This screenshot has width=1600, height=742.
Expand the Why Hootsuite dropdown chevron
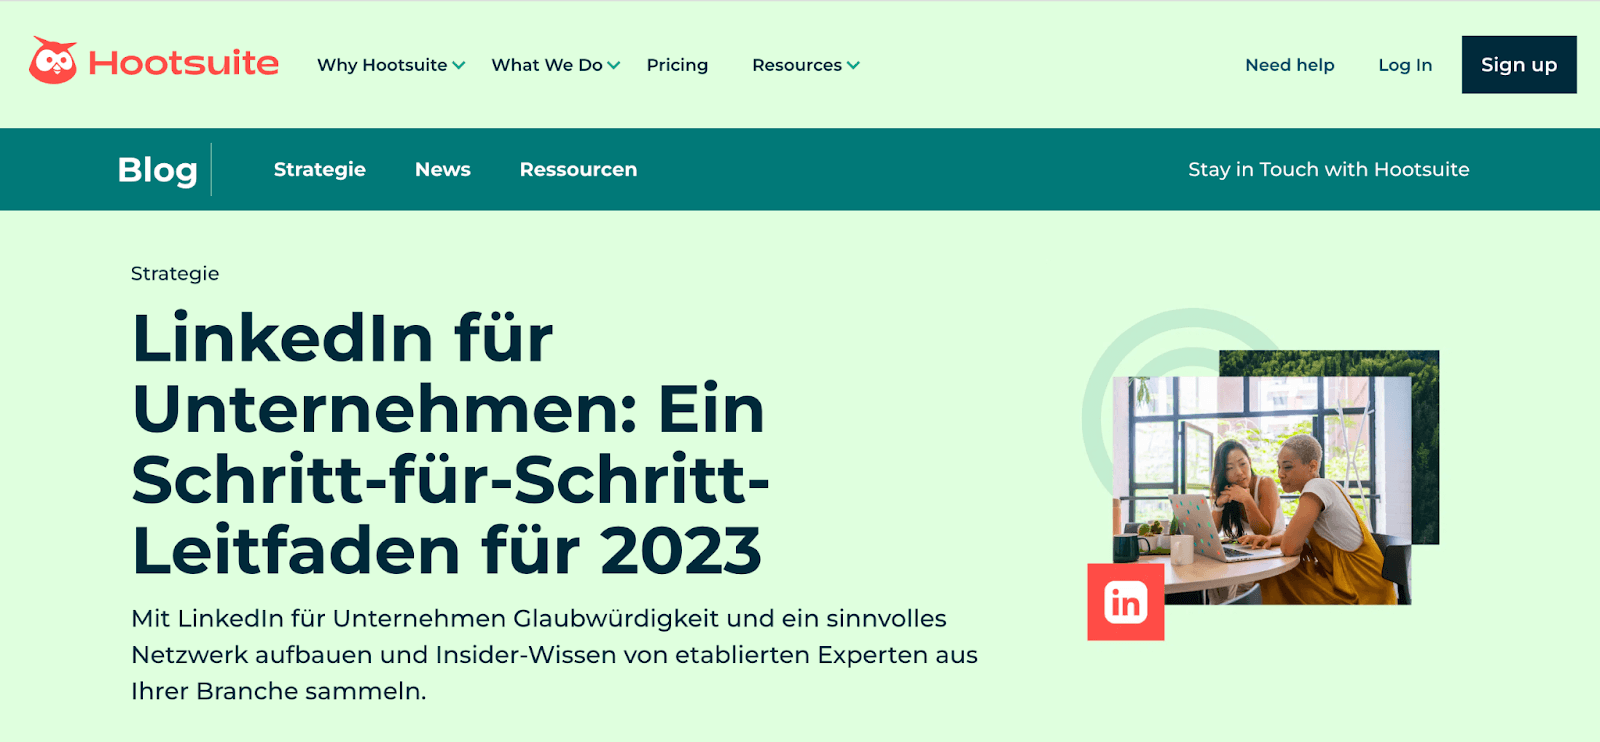pyautogui.click(x=459, y=66)
